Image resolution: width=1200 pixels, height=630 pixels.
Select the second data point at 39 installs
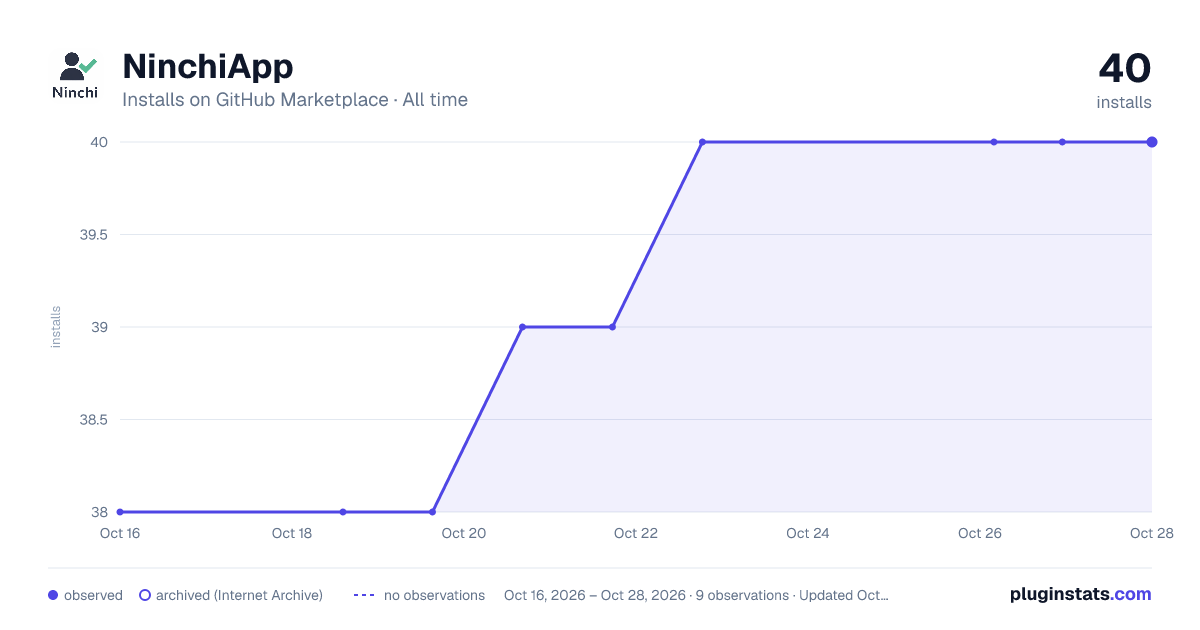pos(612,327)
